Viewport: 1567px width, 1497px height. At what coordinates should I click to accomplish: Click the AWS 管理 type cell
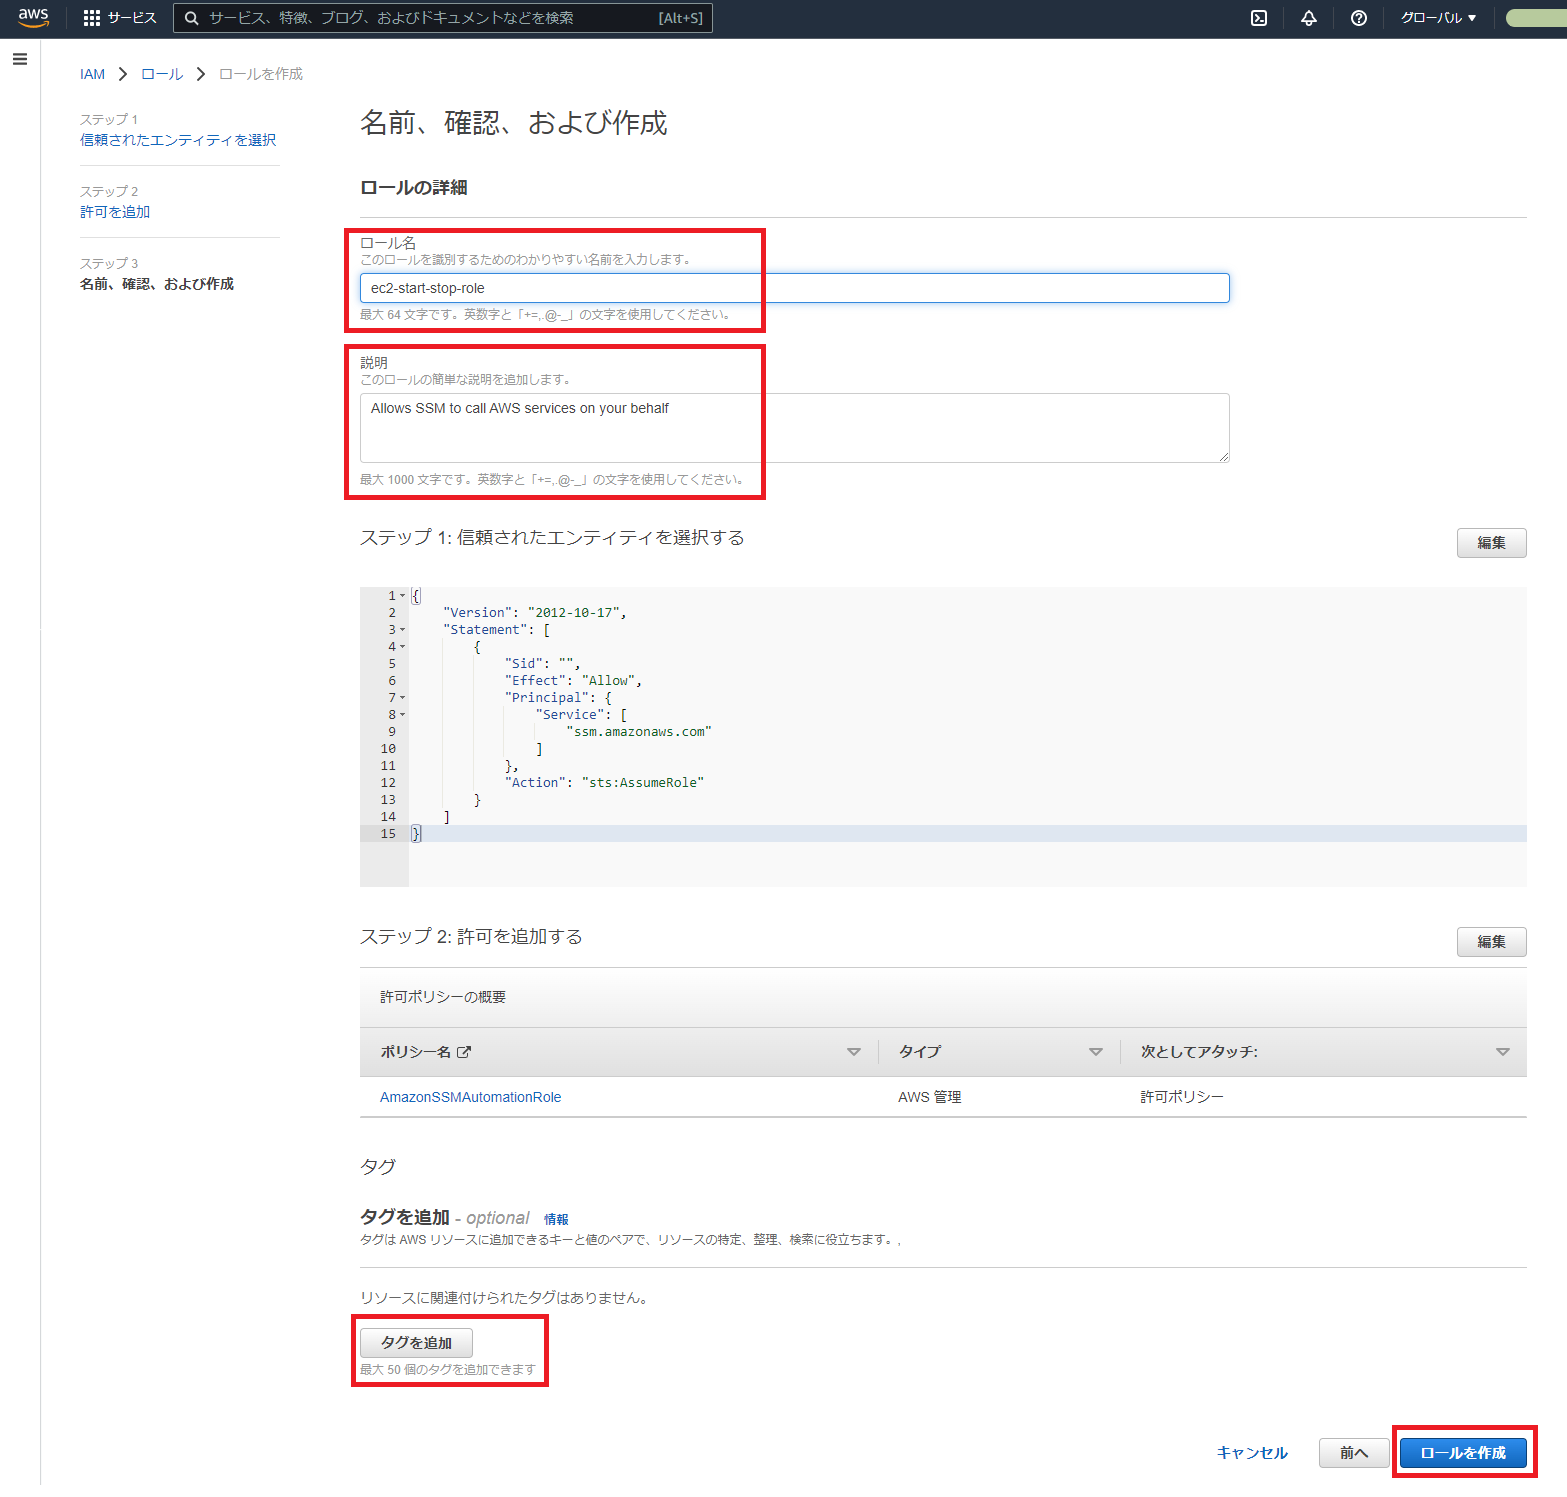[930, 1097]
